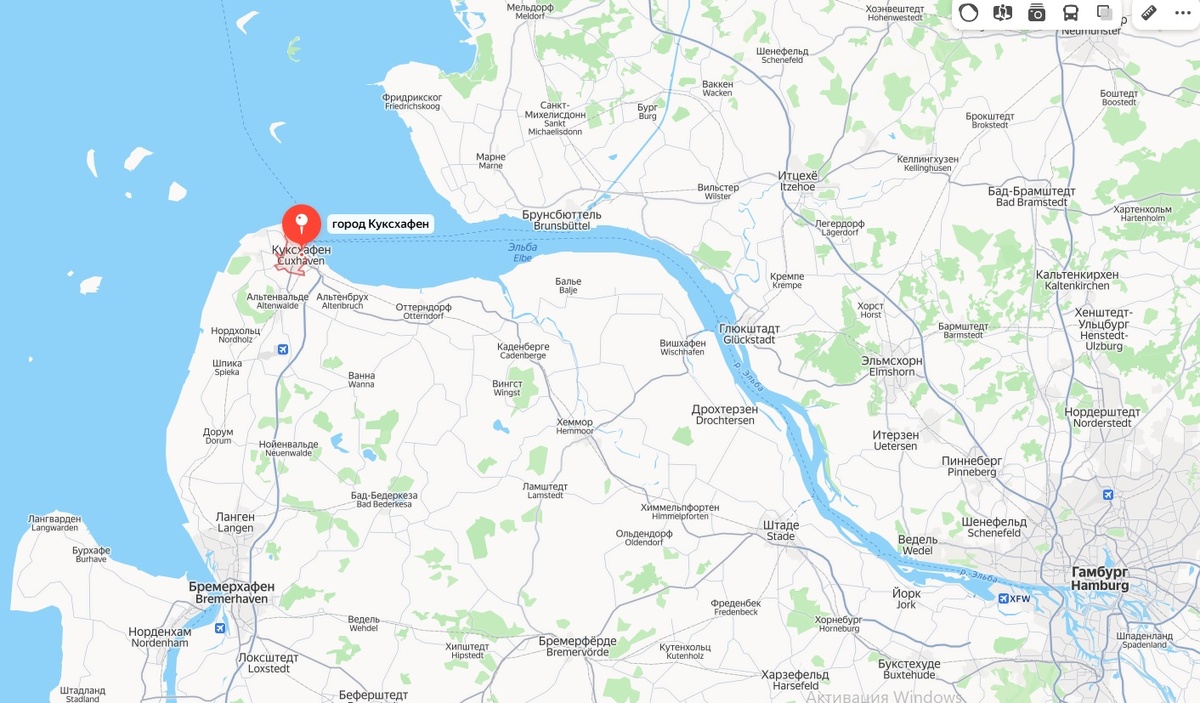Screen dimensions: 1200x703
Task: Select the ruler distance tool
Action: pyautogui.click(x=1149, y=13)
